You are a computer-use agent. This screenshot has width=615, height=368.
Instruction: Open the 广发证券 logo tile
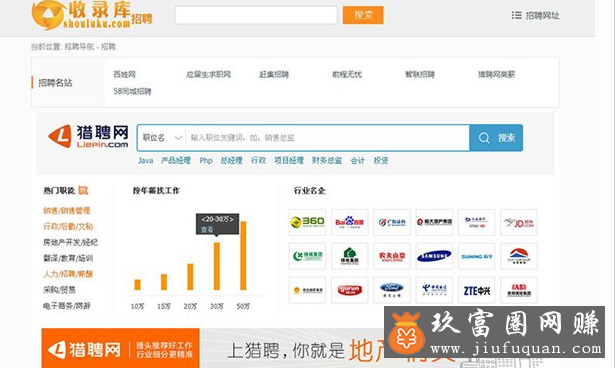[392, 222]
